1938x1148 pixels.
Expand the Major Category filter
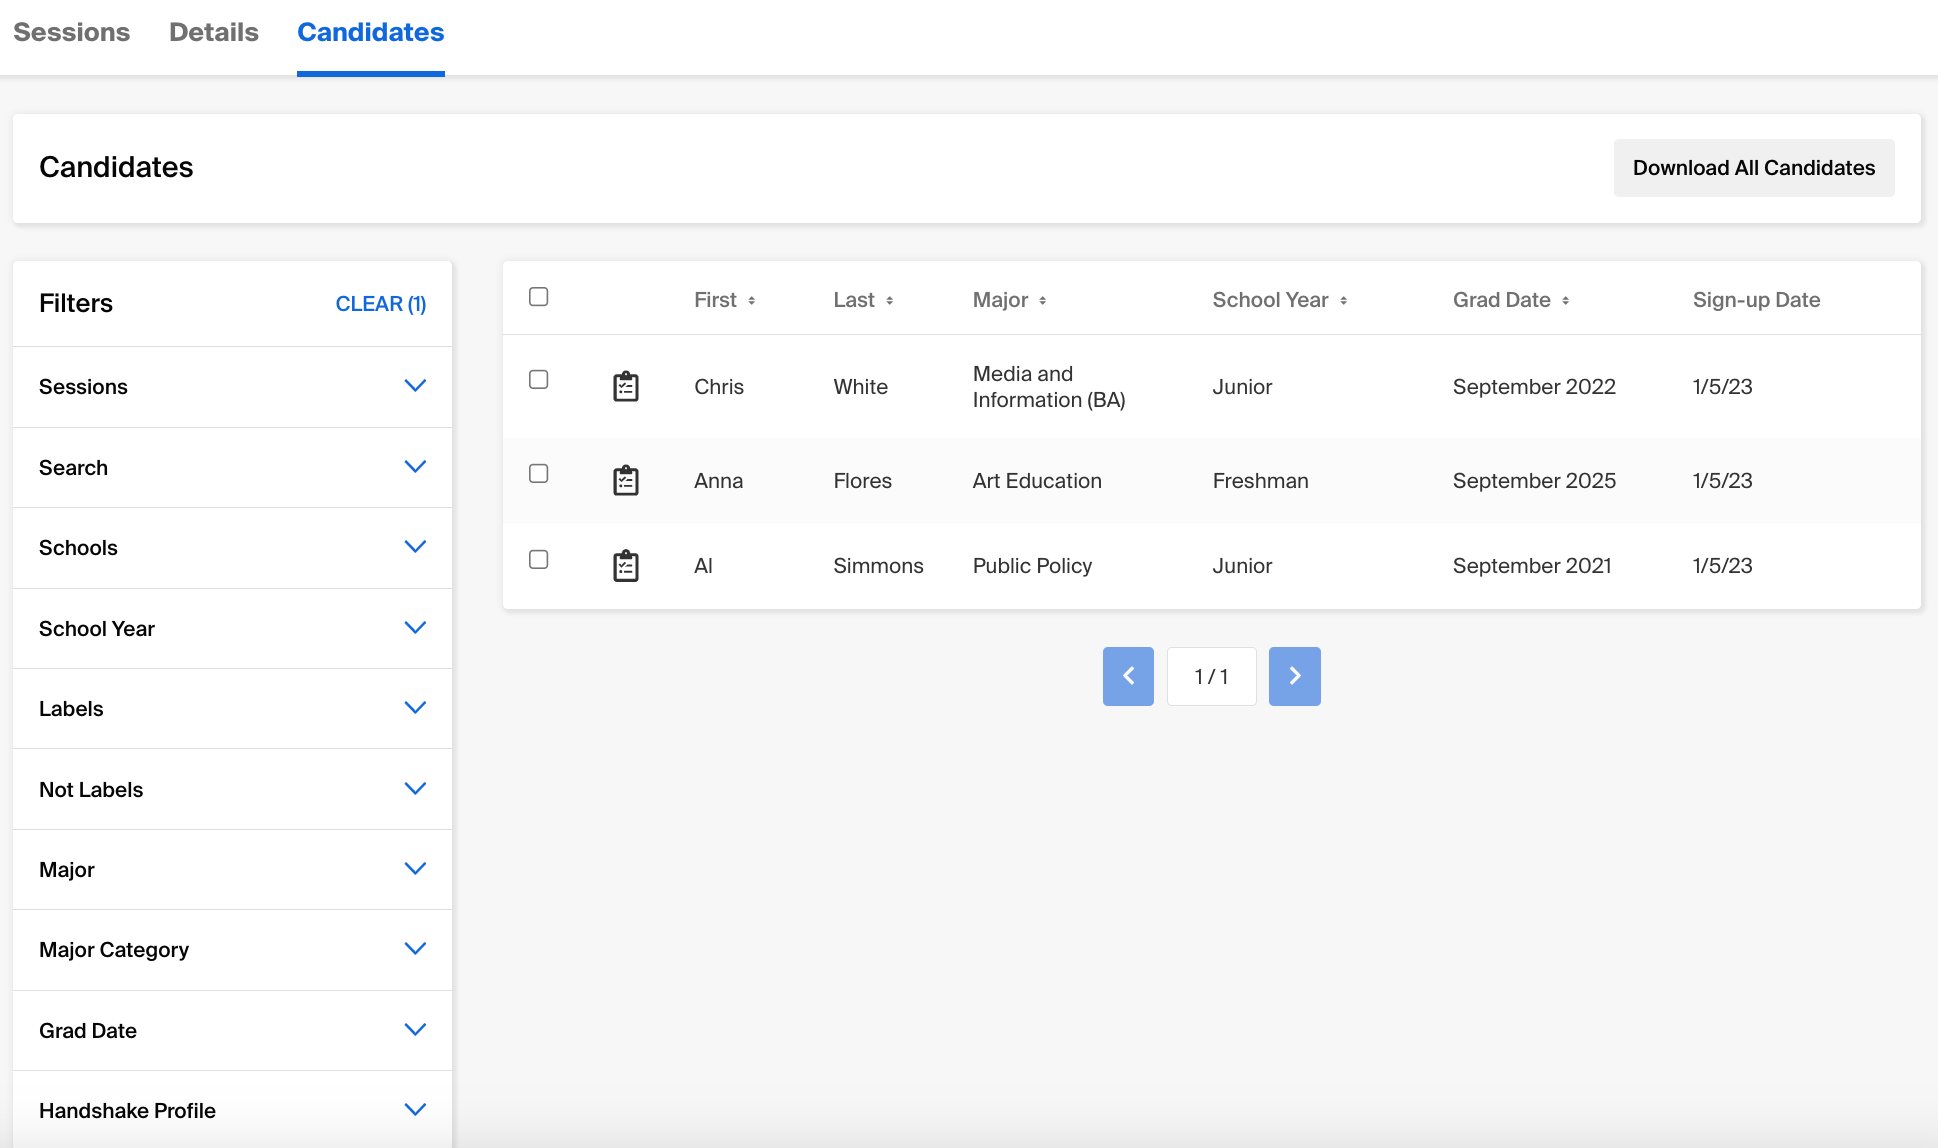[232, 950]
